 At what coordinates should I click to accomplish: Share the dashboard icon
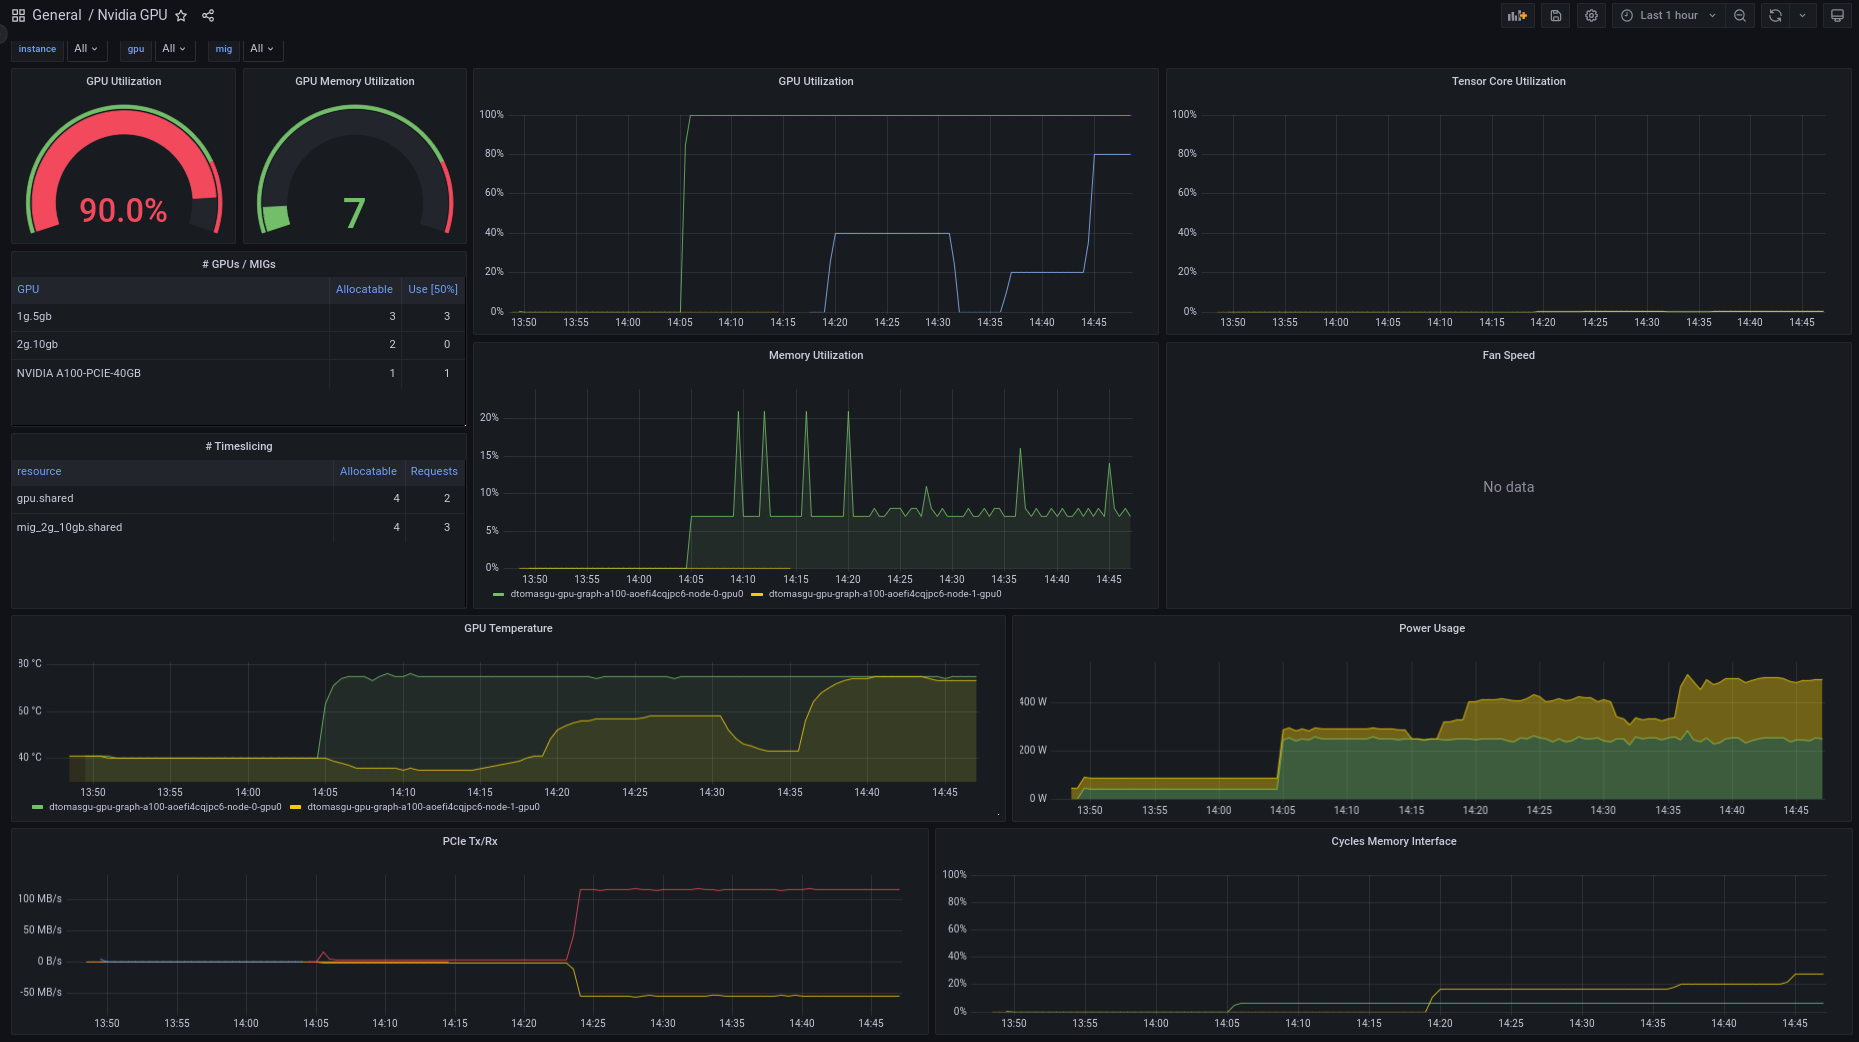click(208, 15)
